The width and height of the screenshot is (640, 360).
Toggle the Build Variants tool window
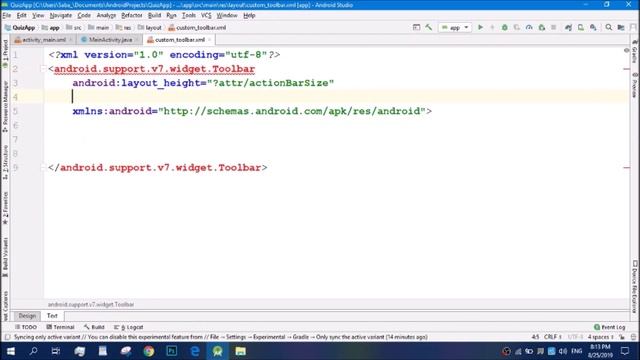point(5,258)
